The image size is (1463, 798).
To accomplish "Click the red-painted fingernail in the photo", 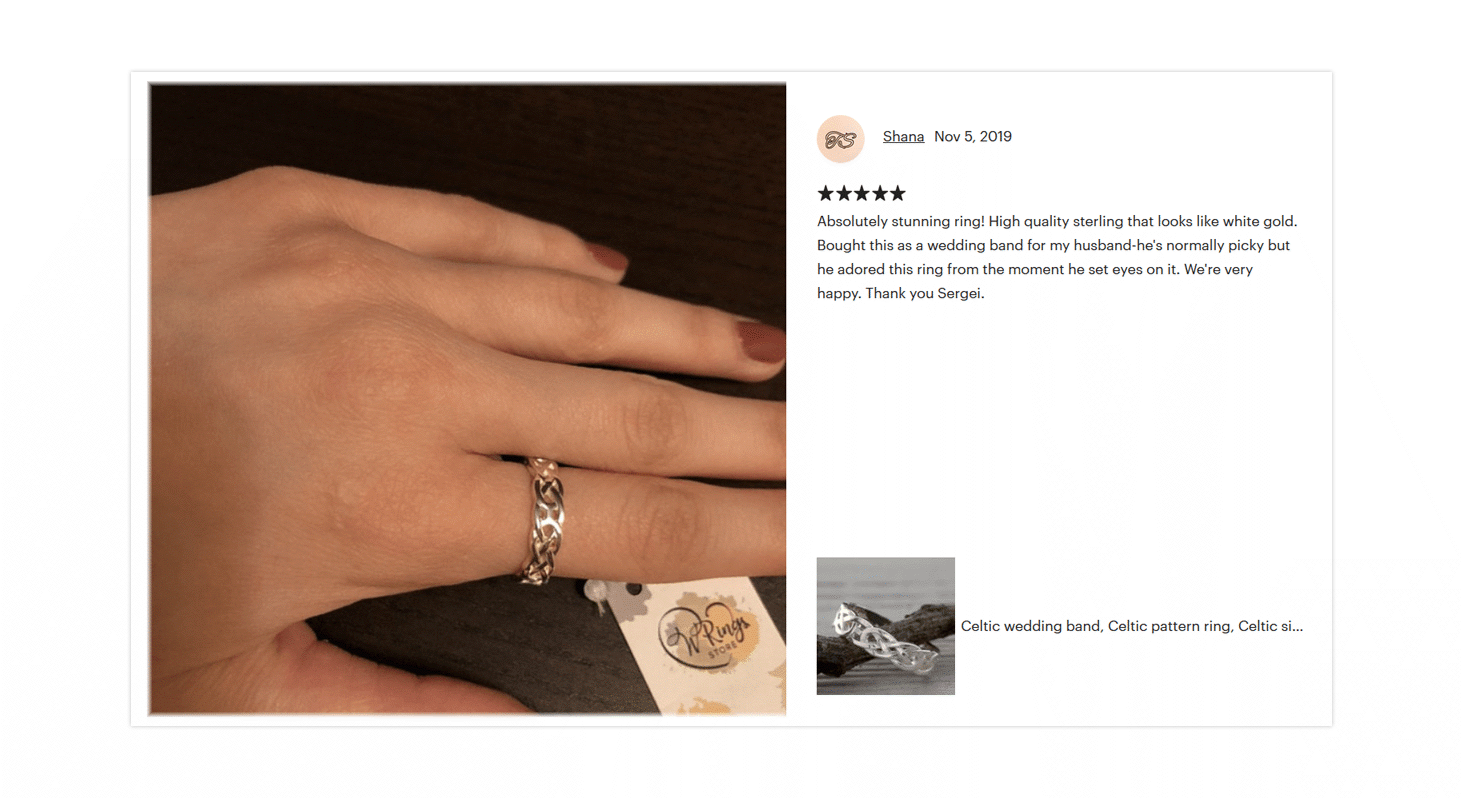I will click(763, 341).
